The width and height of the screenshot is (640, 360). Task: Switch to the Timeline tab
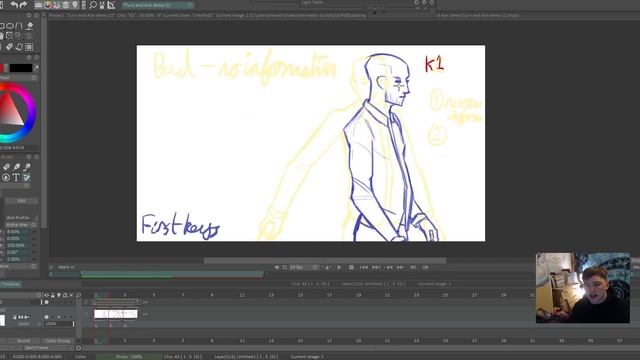click(11, 284)
